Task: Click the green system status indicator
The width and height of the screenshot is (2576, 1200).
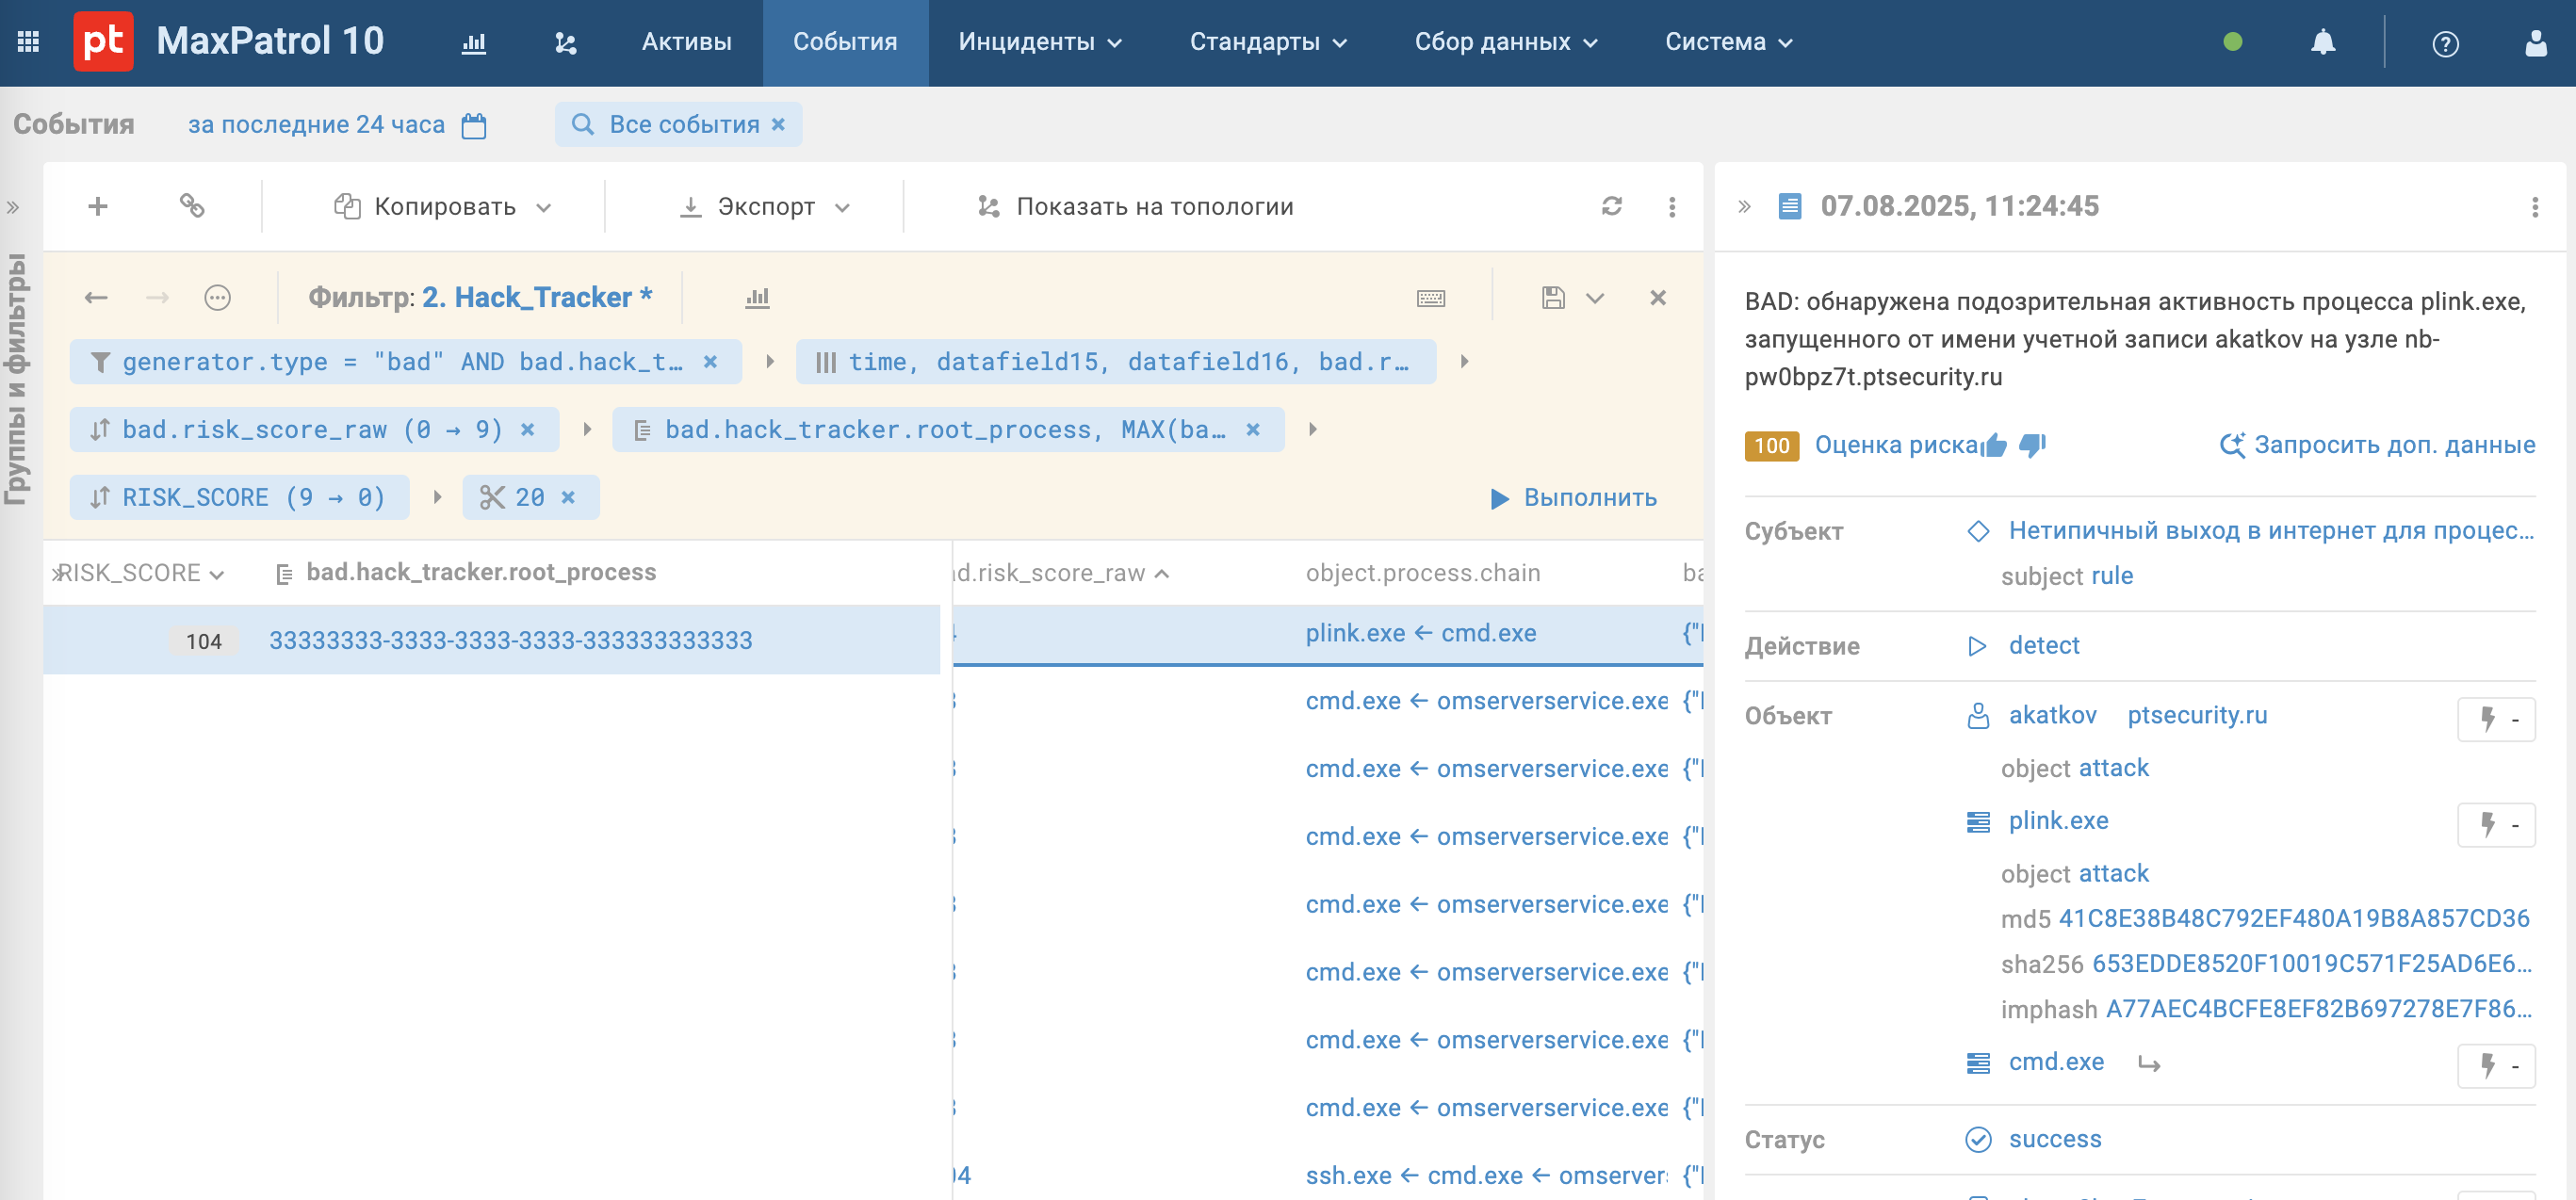Action: 2232,42
